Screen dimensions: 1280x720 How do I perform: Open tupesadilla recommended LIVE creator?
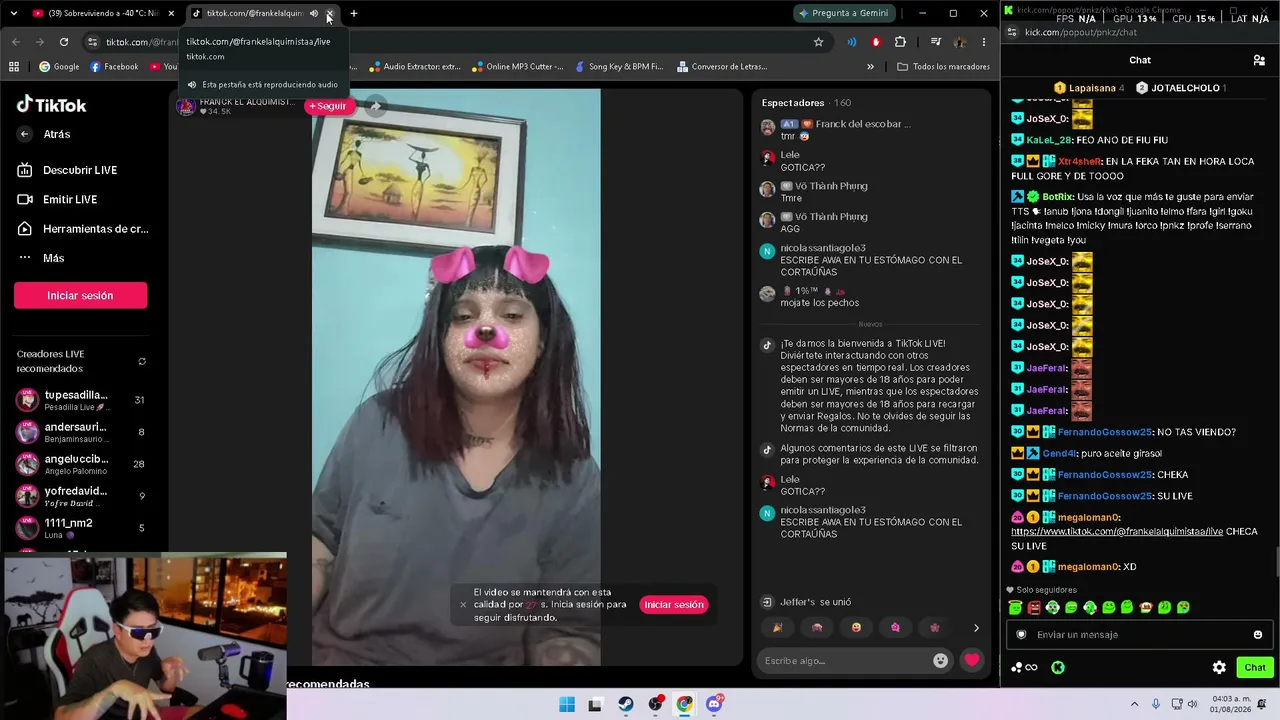pyautogui.click(x=80, y=400)
